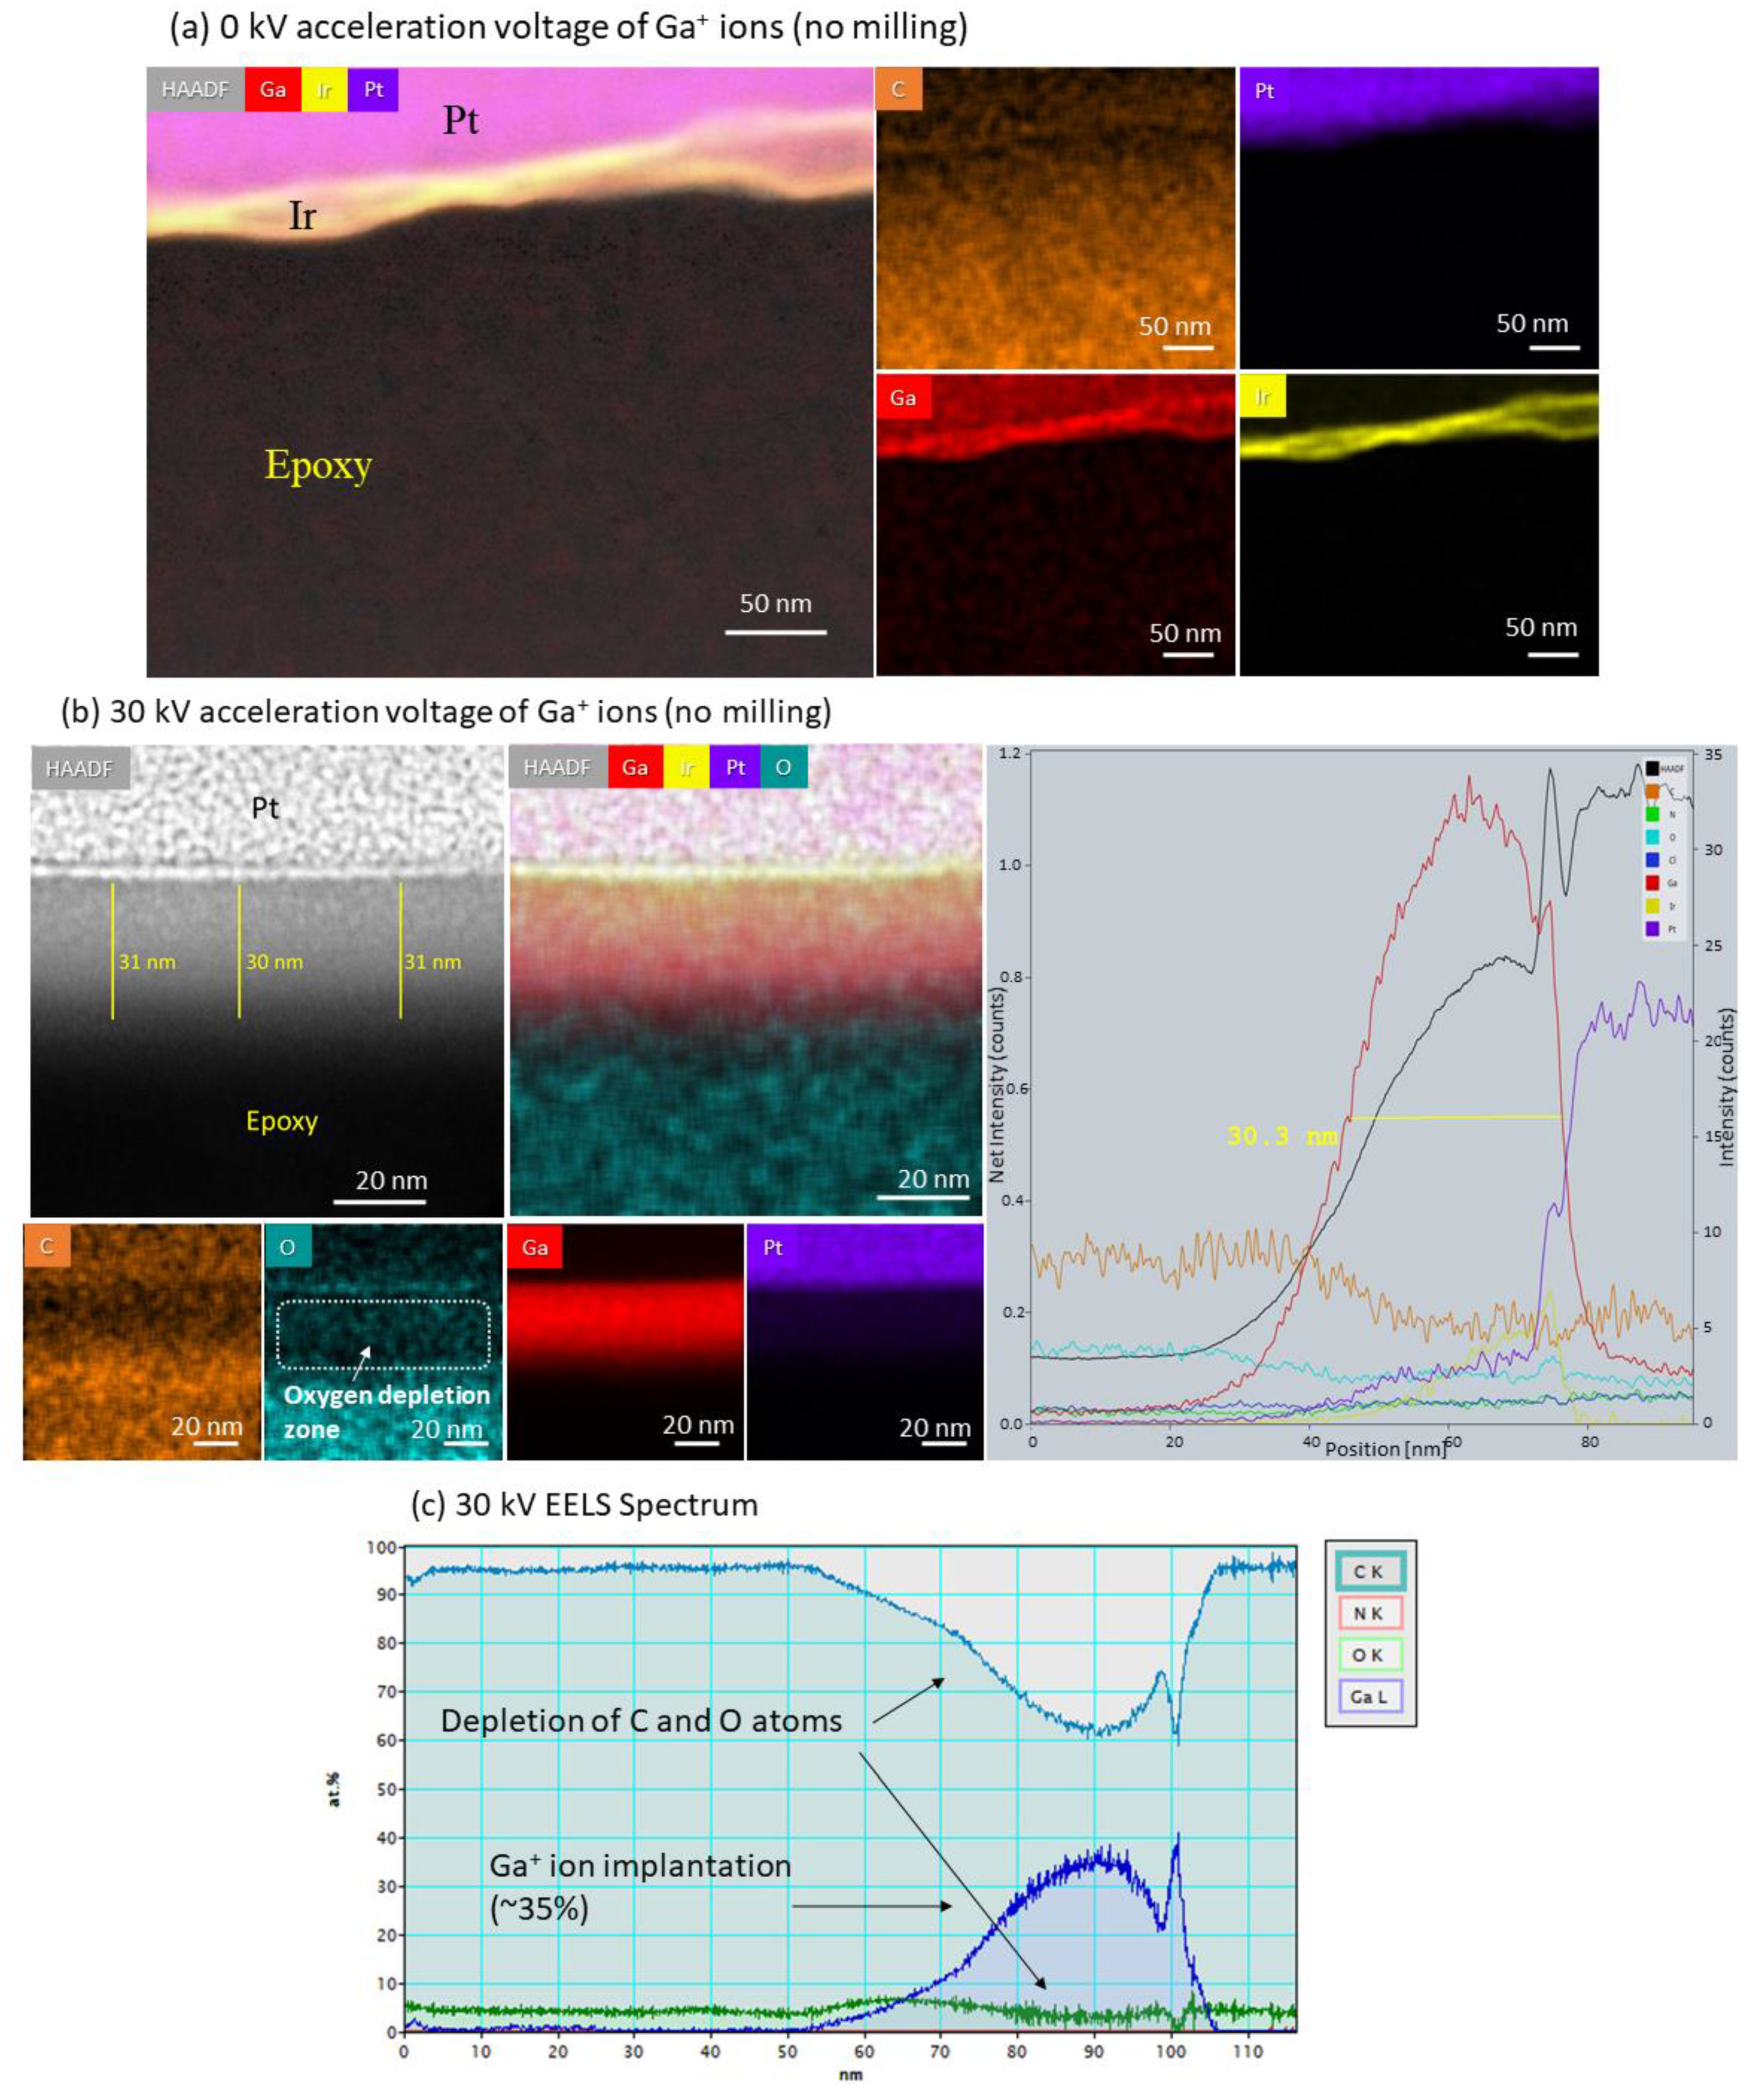Click the yellow Ir label on the iridium map

coord(1262,397)
